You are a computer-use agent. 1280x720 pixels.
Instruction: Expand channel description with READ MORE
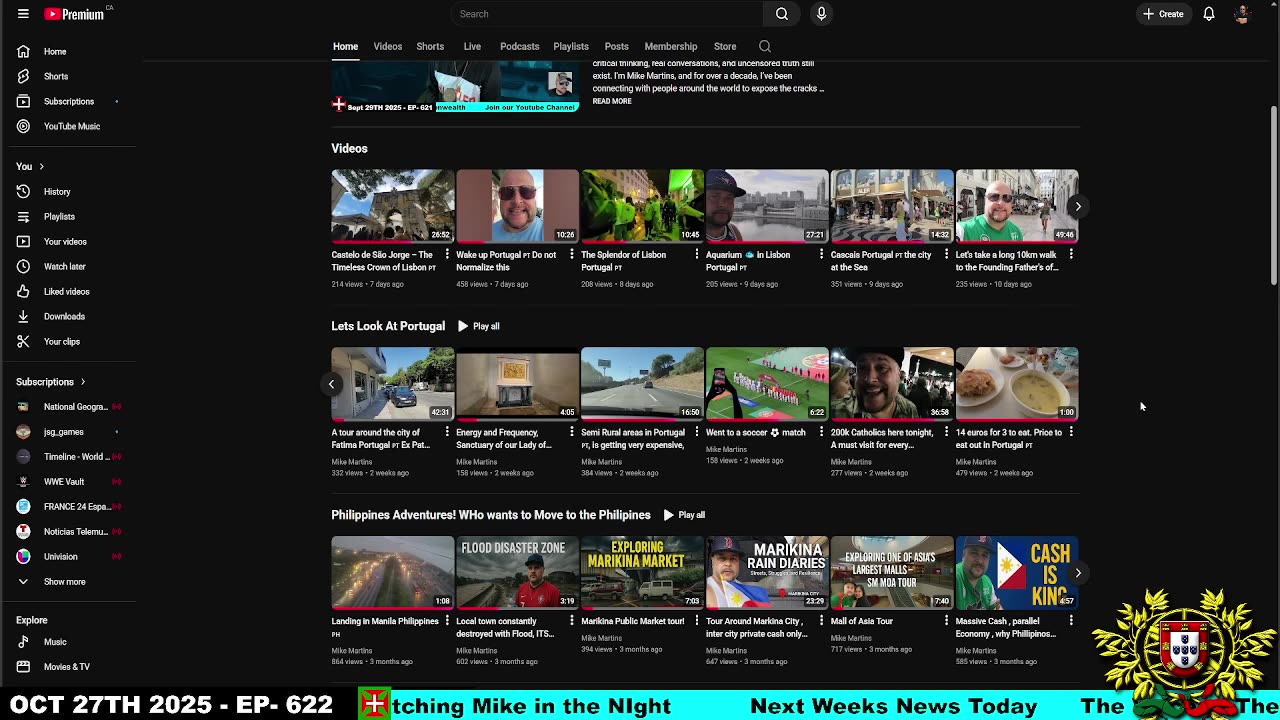612,101
